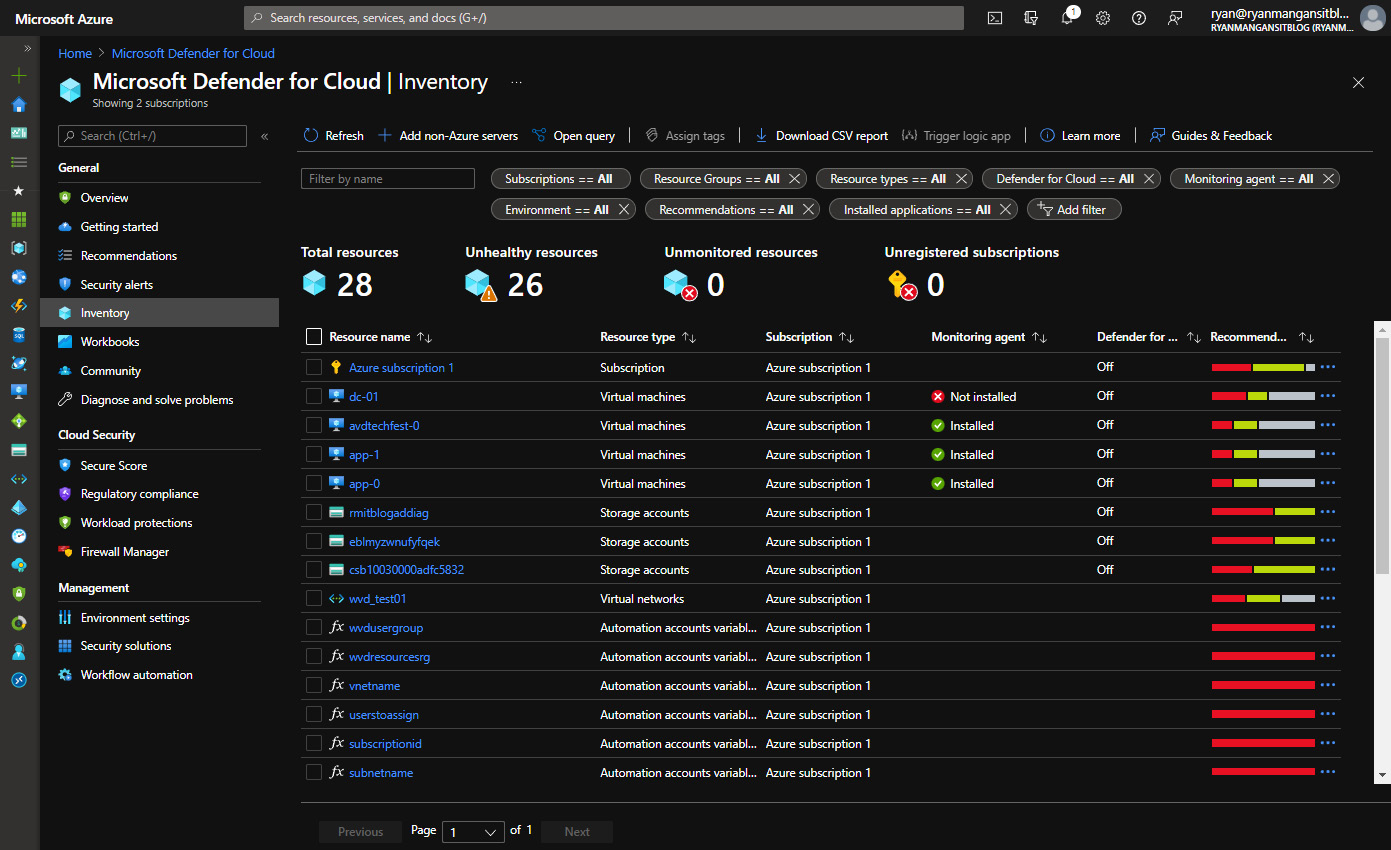Image resolution: width=1391 pixels, height=850 pixels.
Task: Open the Feedback icon in top bar
Action: [x=1175, y=18]
